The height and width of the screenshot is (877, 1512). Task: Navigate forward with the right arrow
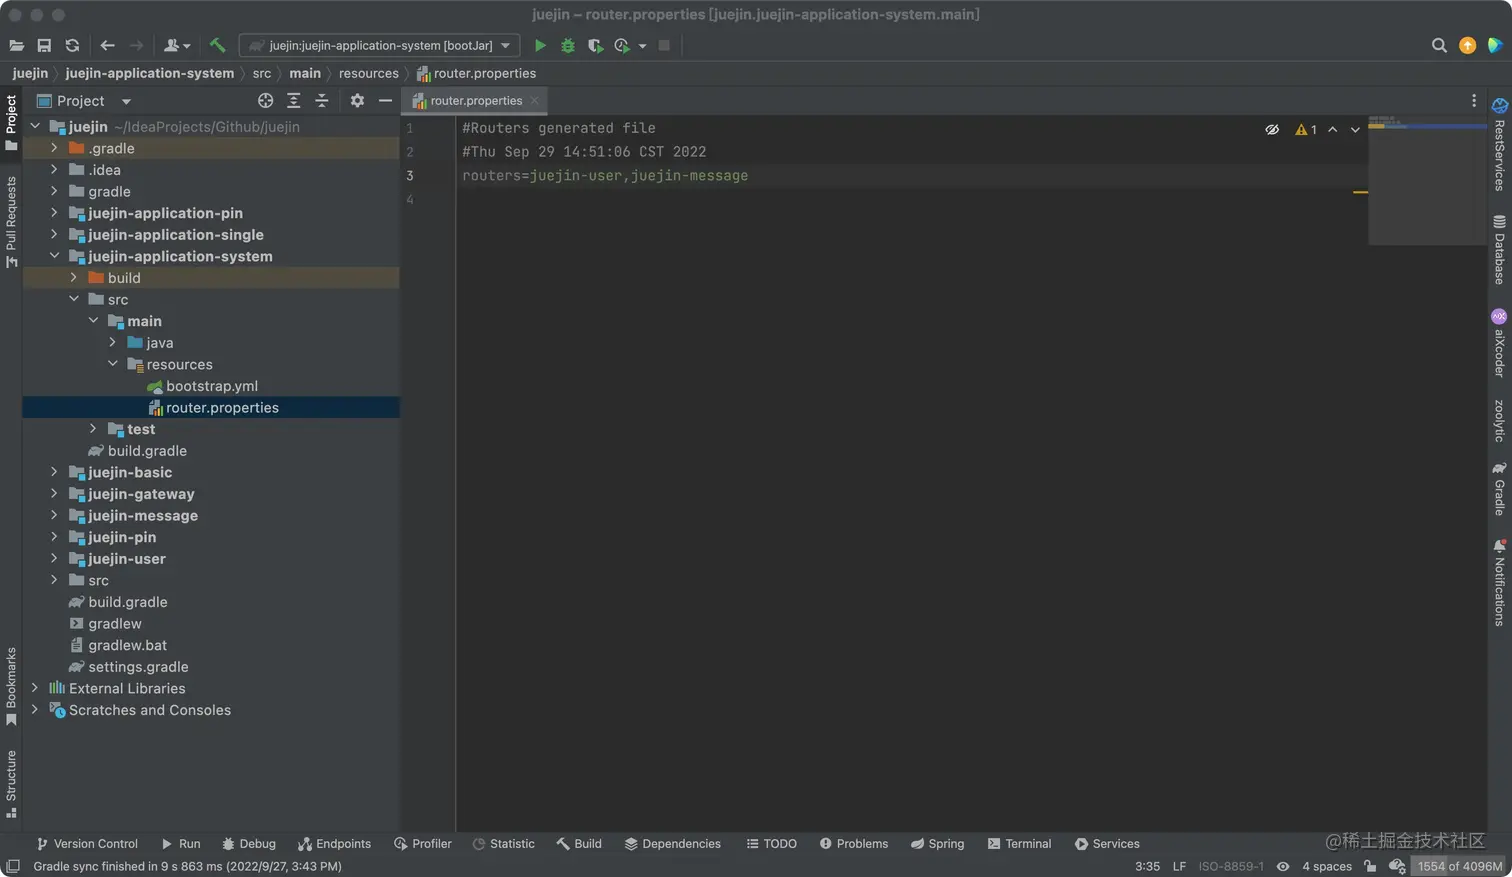click(x=136, y=46)
